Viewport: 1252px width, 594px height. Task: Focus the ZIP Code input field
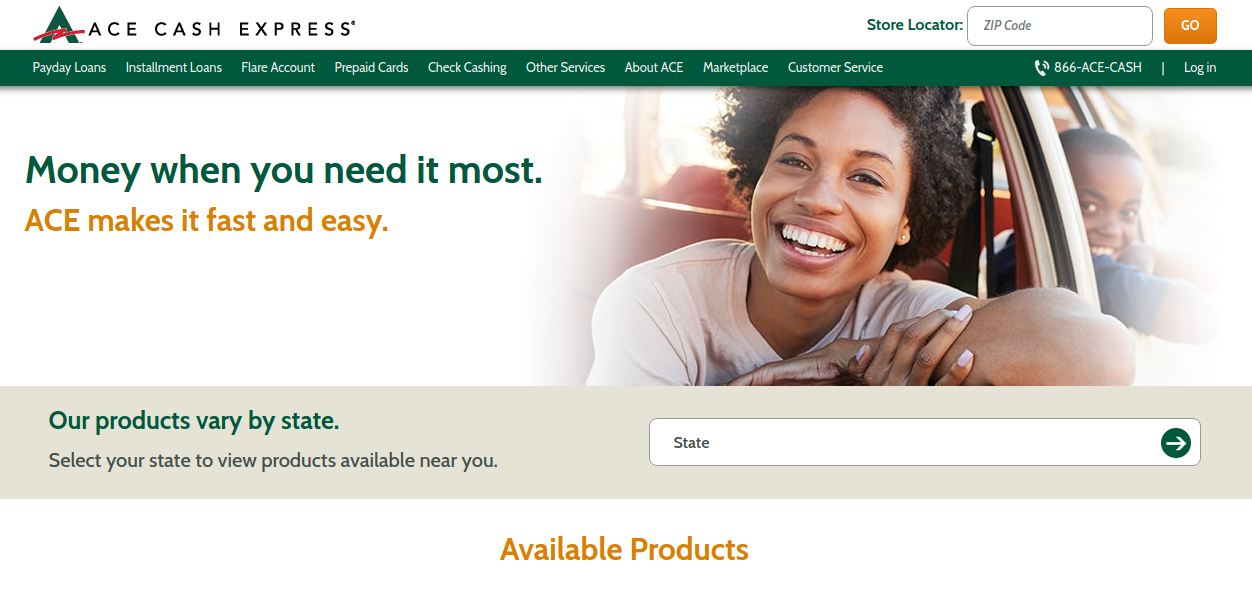coord(1060,26)
